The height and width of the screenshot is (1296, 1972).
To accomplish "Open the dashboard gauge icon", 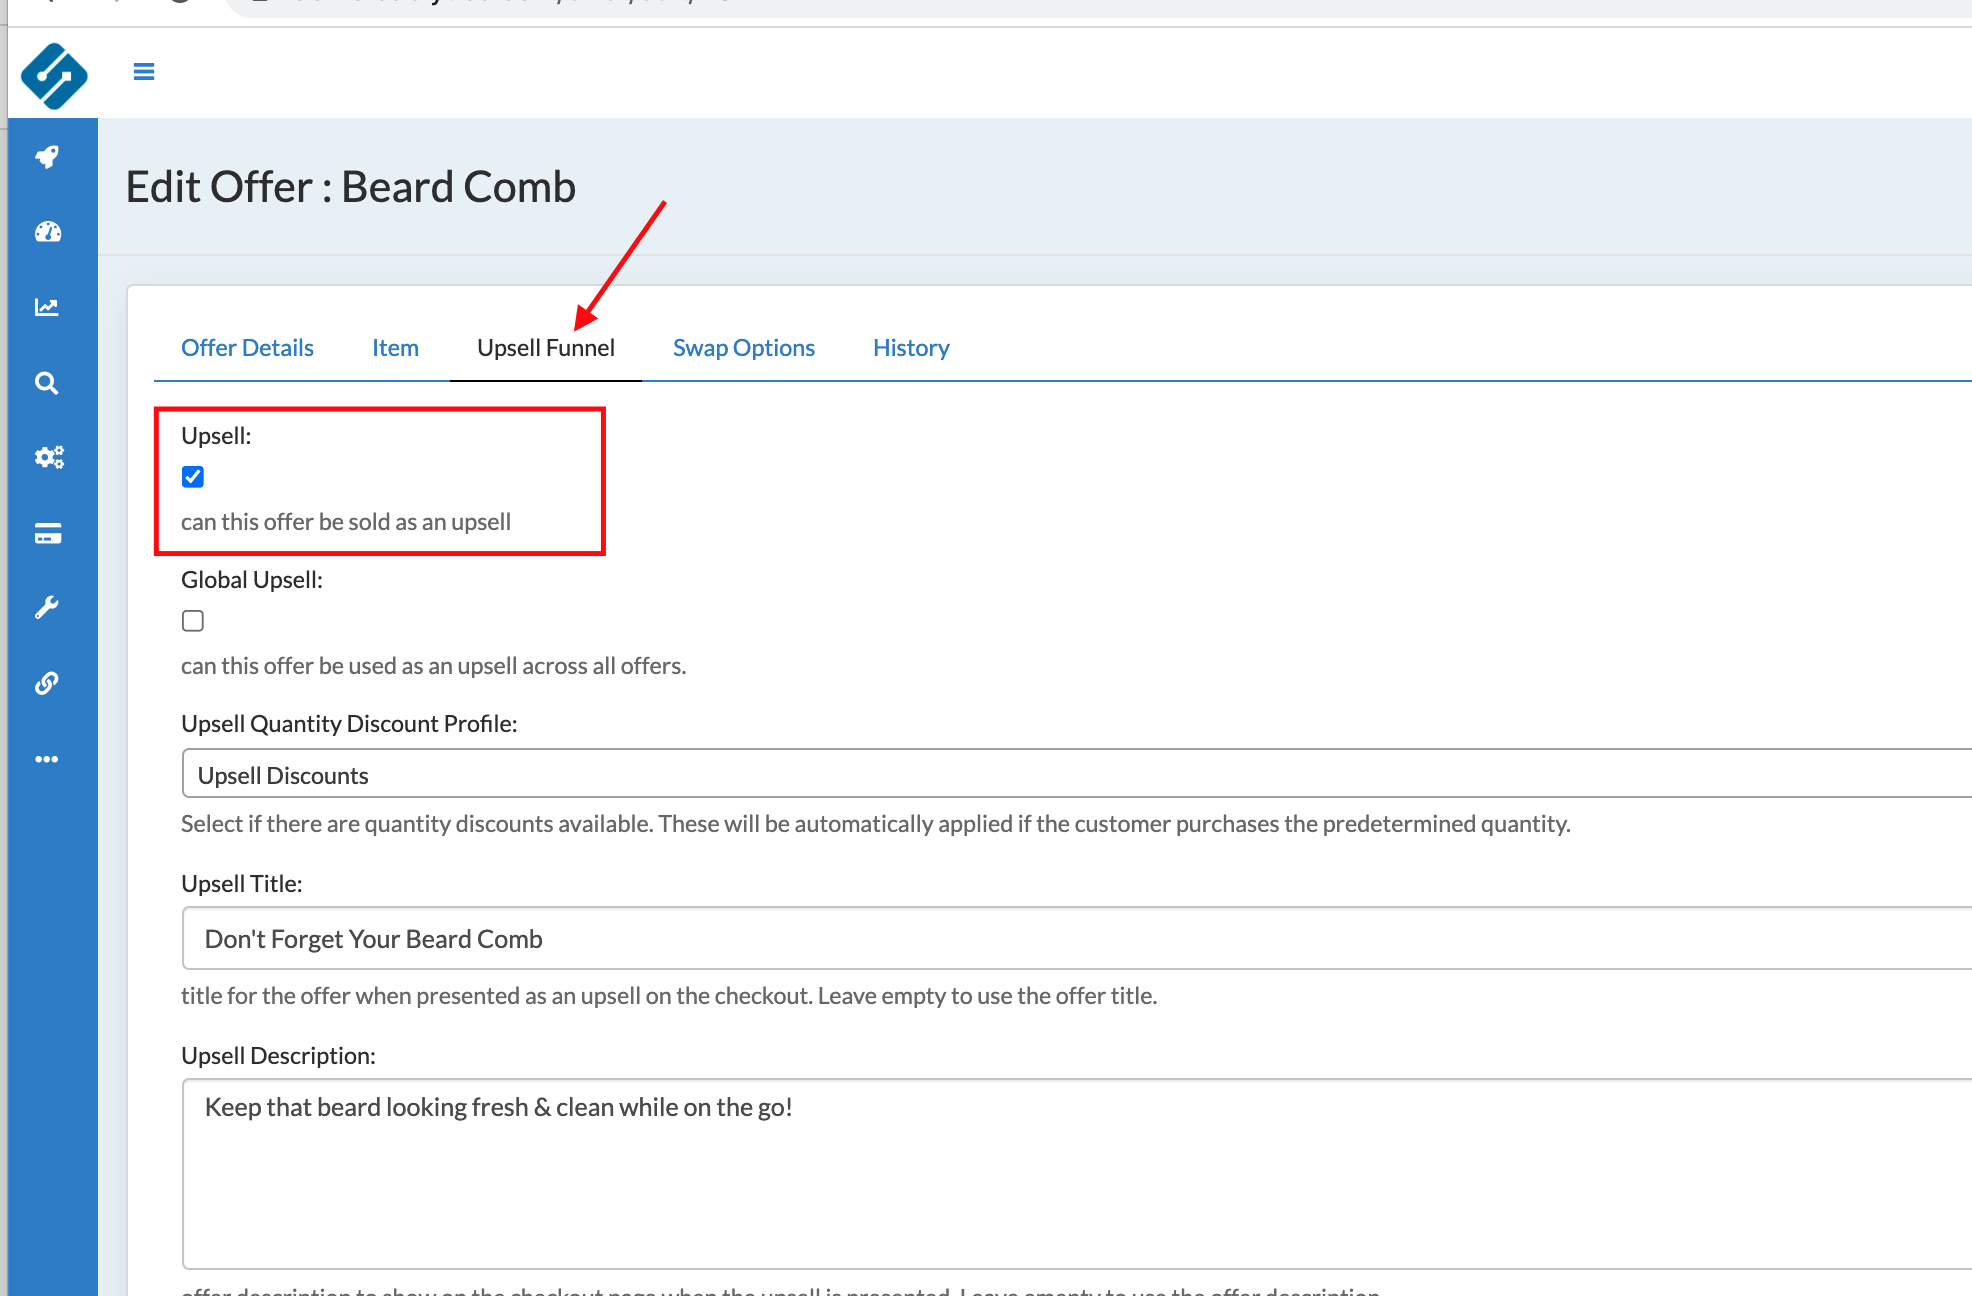I will click(47, 232).
